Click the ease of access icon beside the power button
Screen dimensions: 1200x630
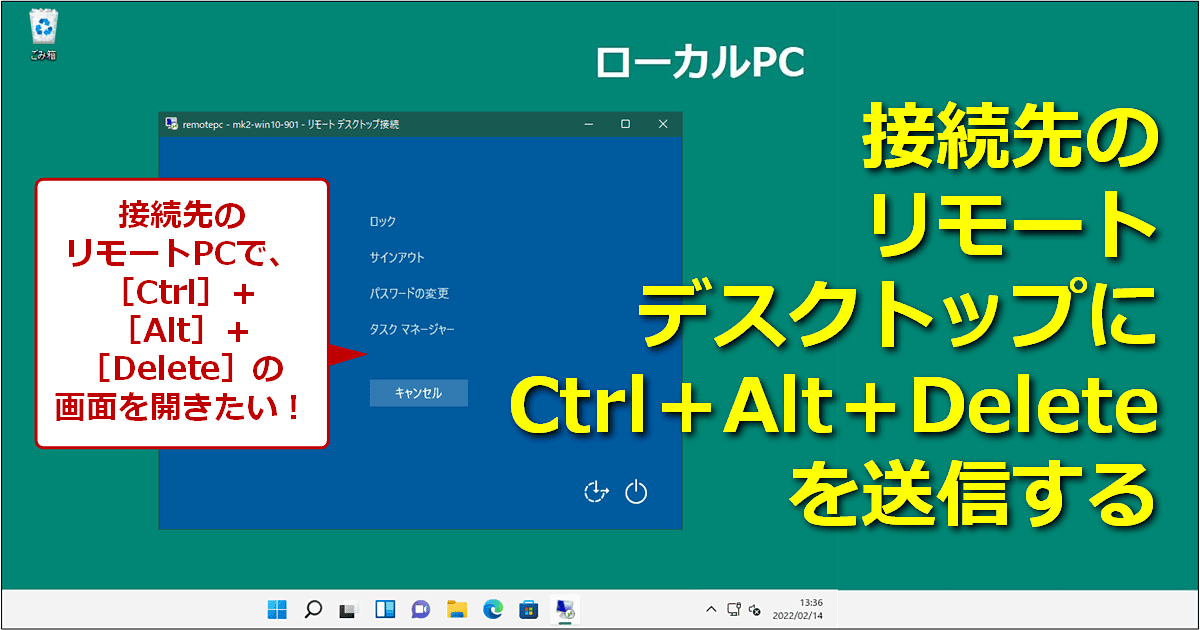[x=596, y=492]
